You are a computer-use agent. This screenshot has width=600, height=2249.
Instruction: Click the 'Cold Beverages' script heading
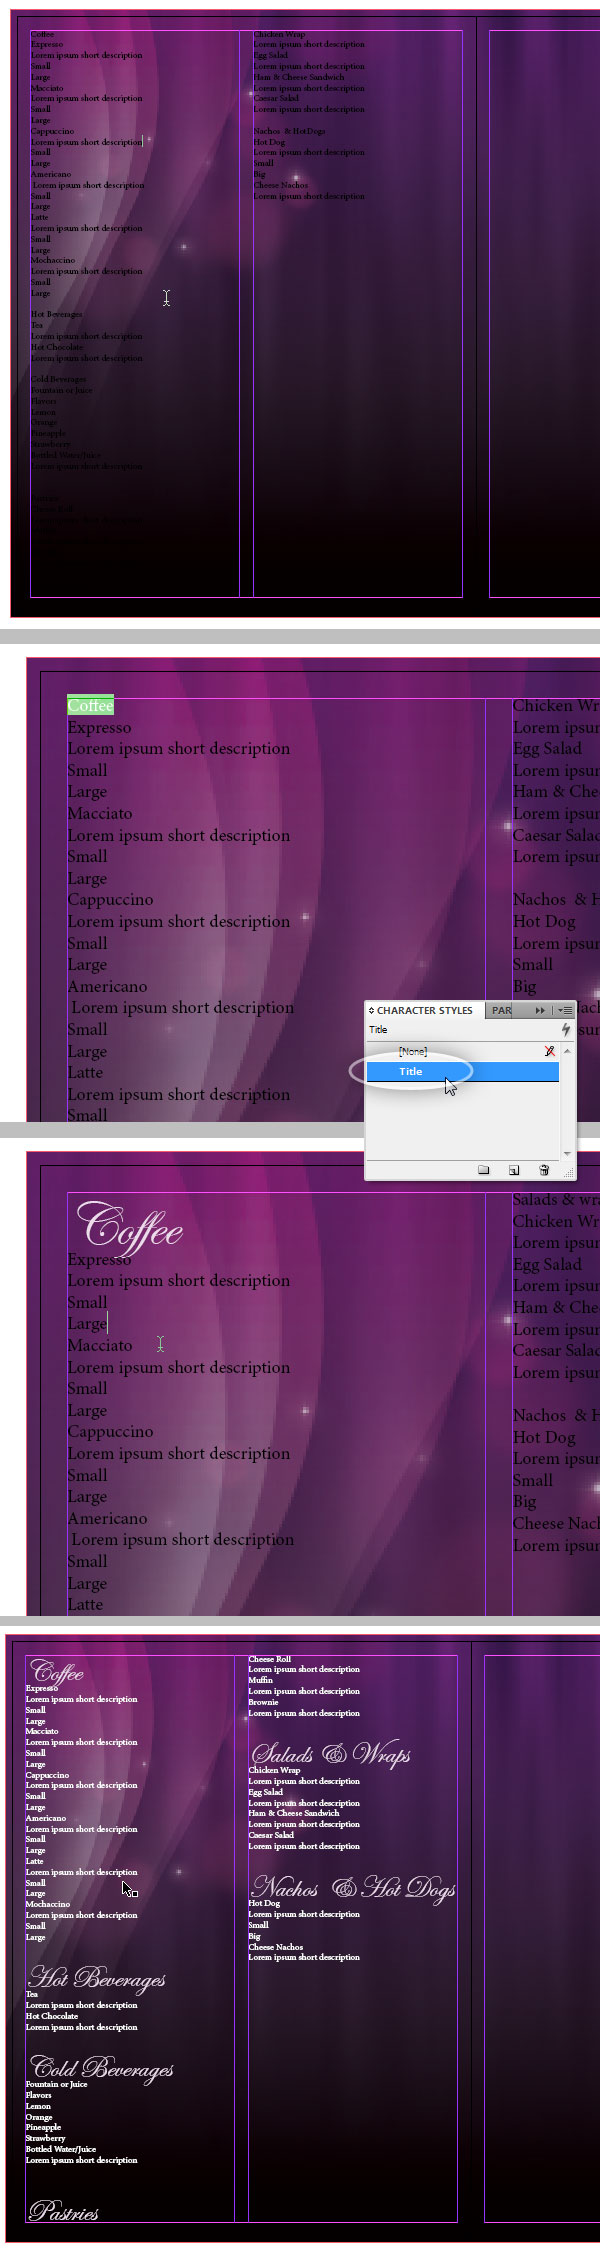[102, 2067]
